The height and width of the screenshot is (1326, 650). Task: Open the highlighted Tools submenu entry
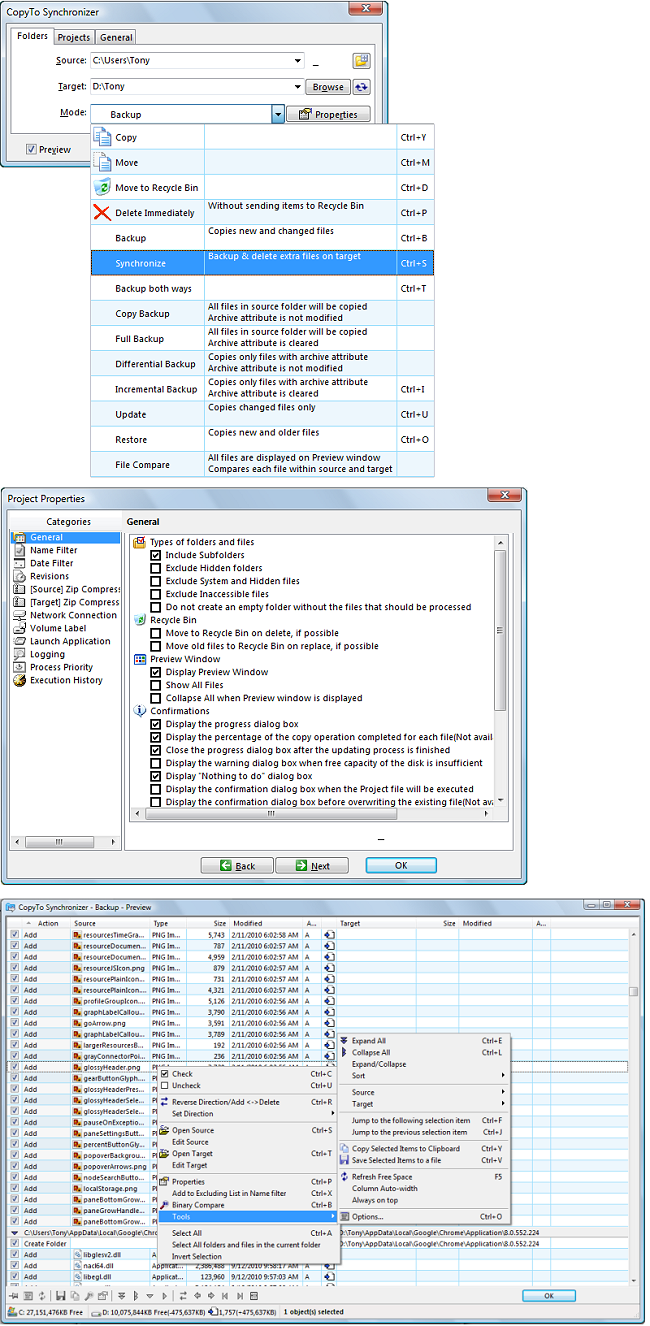click(x=247, y=1217)
